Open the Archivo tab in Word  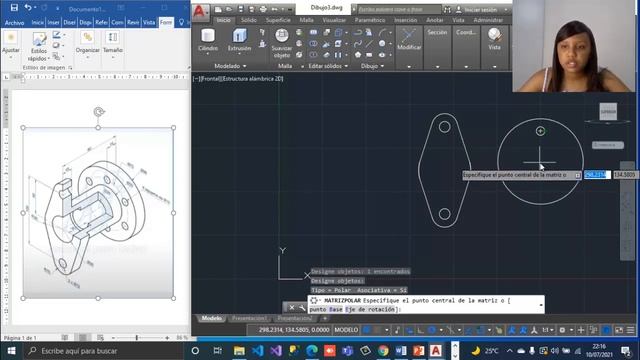(14, 22)
